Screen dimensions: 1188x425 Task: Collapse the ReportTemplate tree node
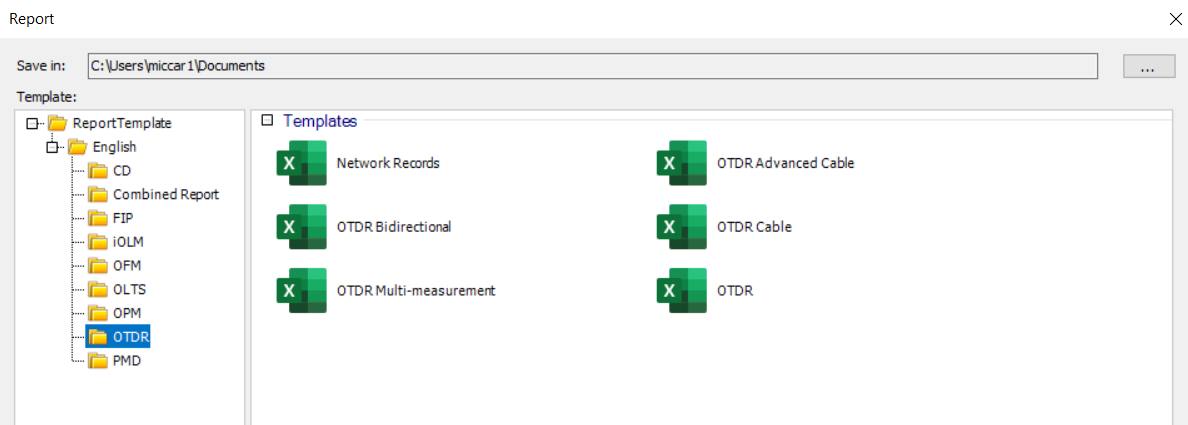(x=33, y=123)
